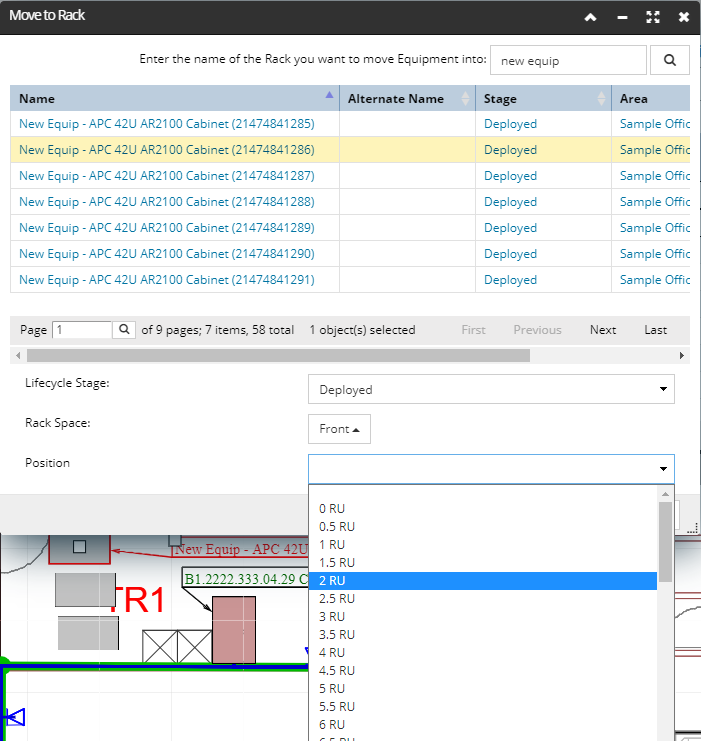
Task: Click Deployed stage for cabinet 21474841291
Action: point(511,280)
